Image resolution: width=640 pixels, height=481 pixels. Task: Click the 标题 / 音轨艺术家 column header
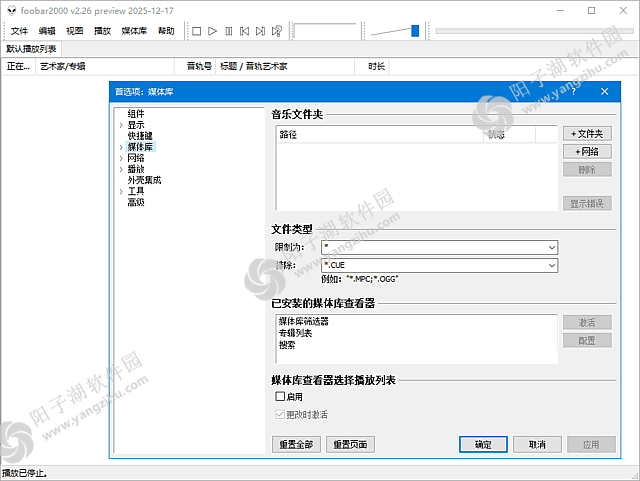tap(285, 66)
